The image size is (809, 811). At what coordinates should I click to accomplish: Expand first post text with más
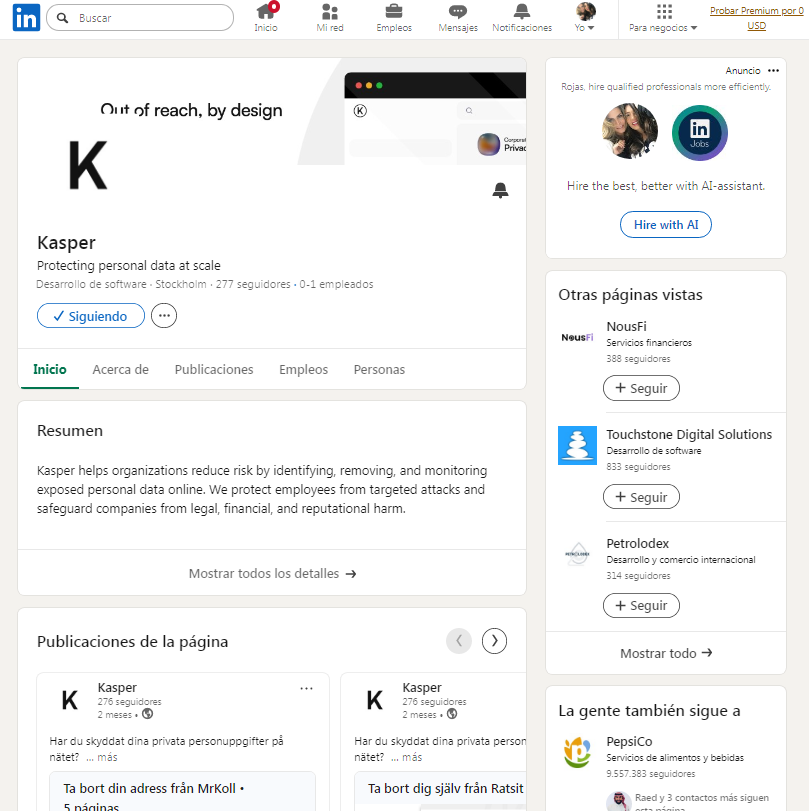point(102,757)
